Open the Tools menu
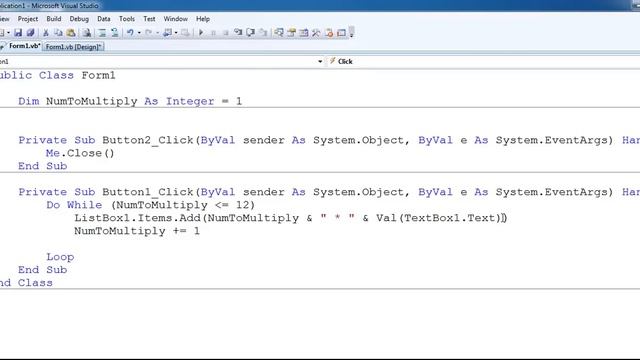The height and width of the screenshot is (360, 640). coord(127,19)
